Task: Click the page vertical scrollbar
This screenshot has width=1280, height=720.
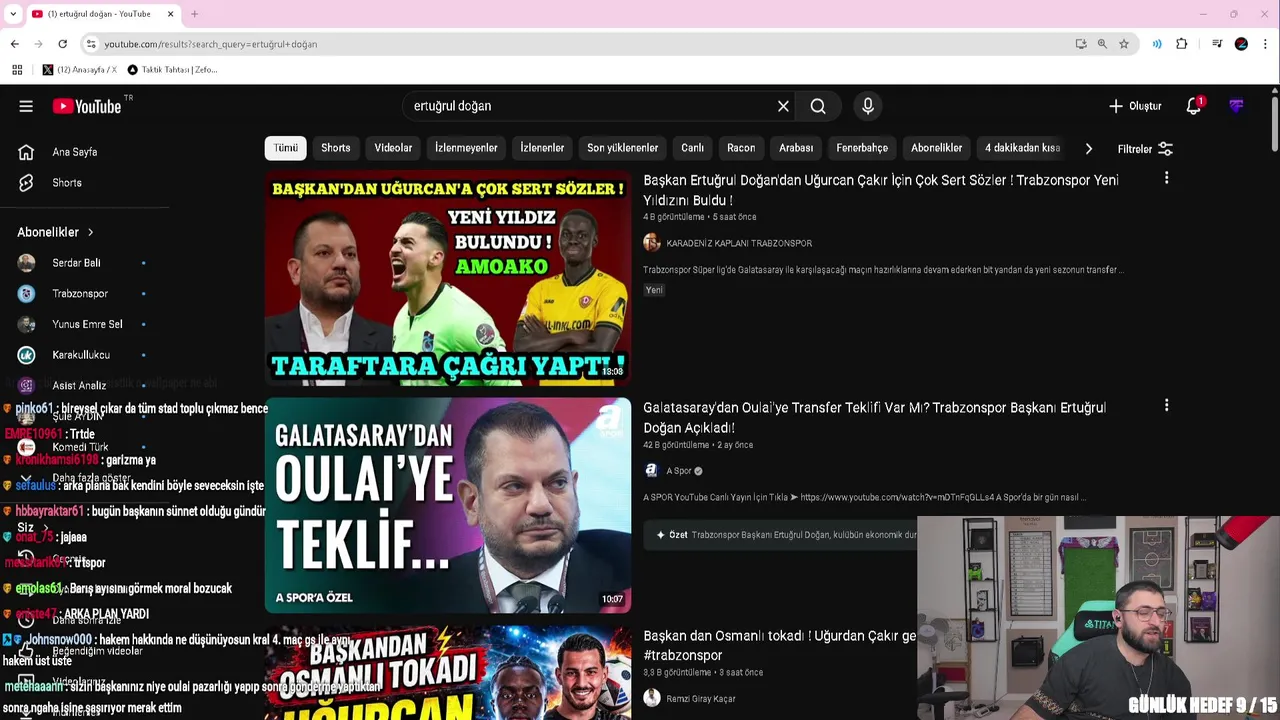Action: [1275, 124]
